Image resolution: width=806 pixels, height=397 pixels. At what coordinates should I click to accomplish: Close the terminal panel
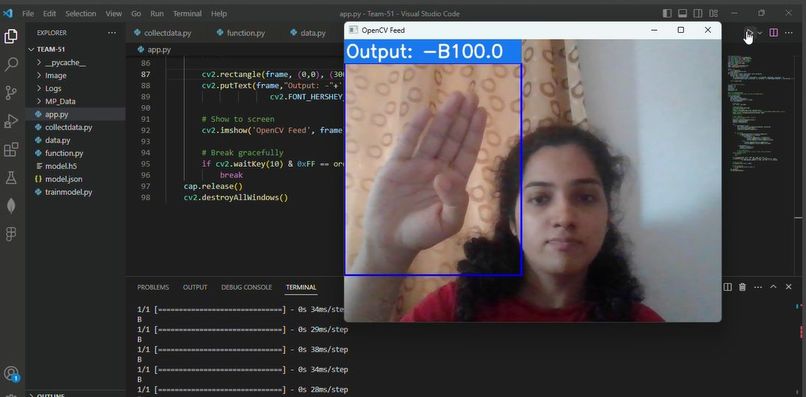[789, 287]
